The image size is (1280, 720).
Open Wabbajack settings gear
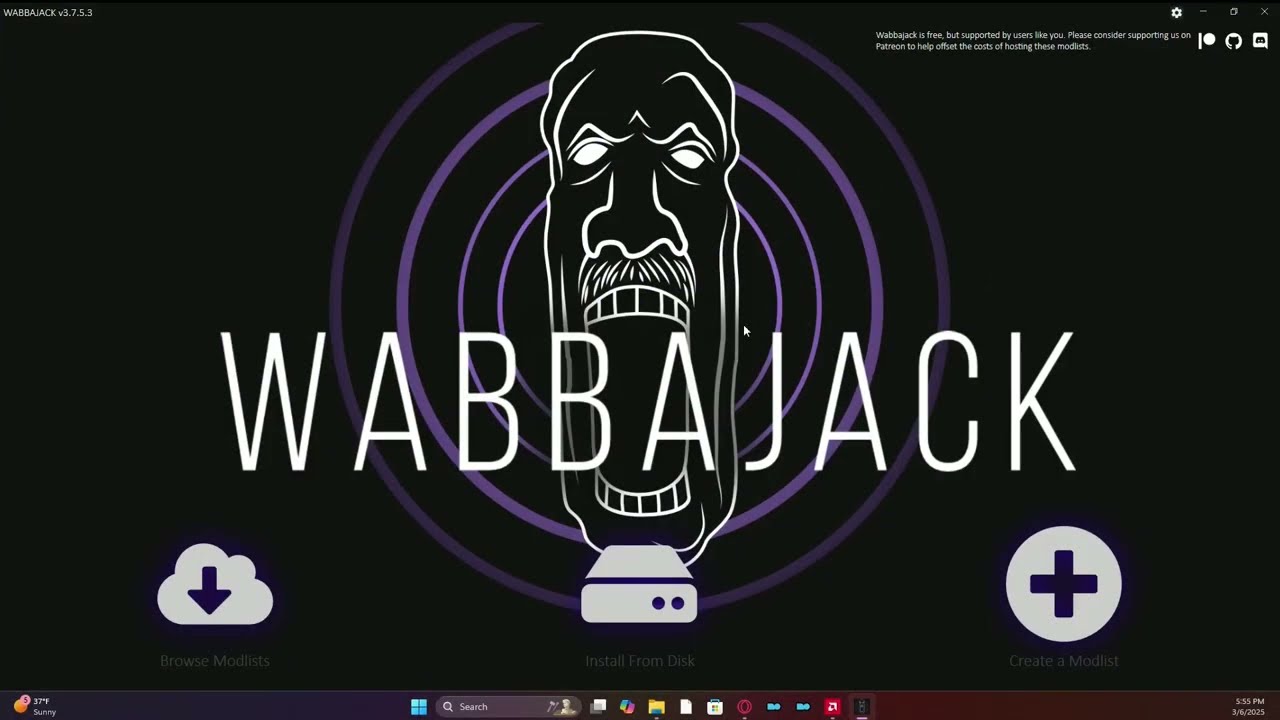point(1176,13)
